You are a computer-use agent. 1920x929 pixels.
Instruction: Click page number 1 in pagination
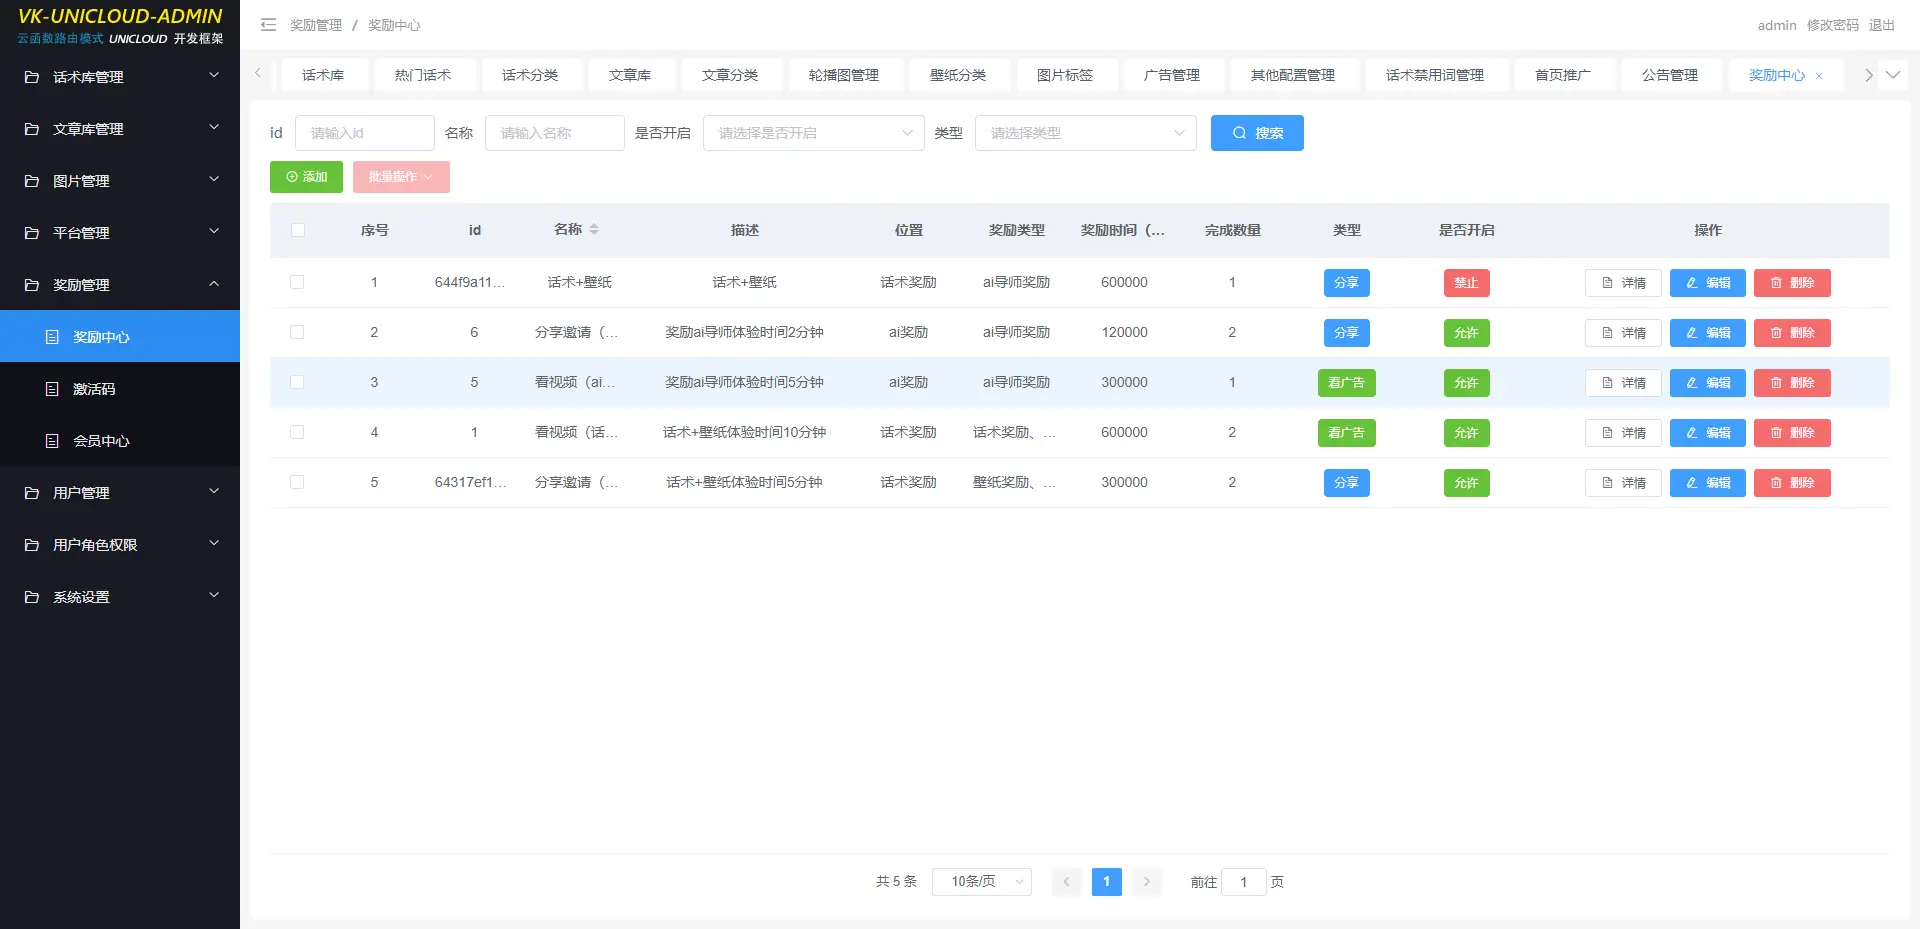pos(1107,882)
